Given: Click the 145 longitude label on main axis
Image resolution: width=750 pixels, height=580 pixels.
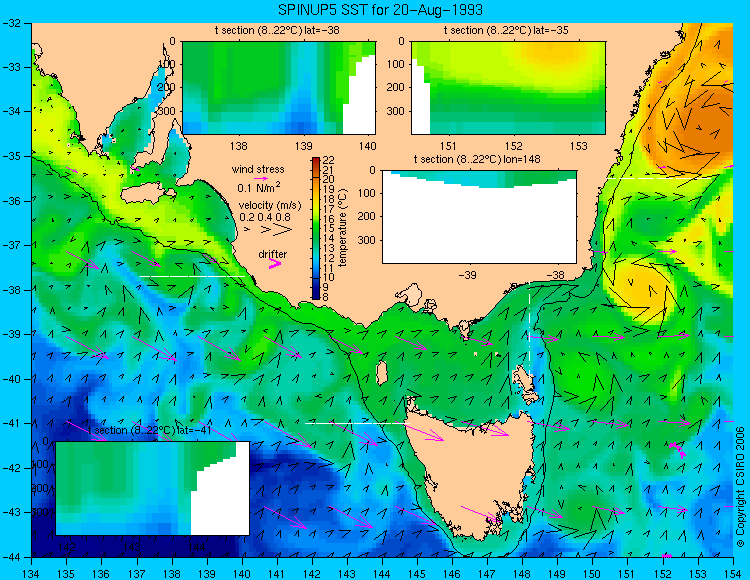Looking at the screenshot, I should coord(417,574).
